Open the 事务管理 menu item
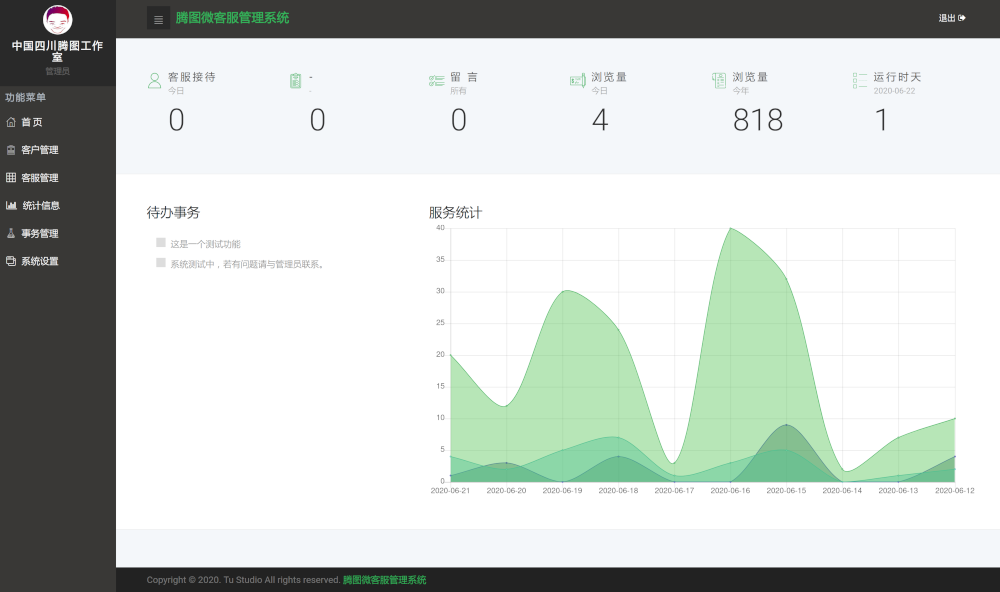The height and width of the screenshot is (592, 1000). click(x=39, y=234)
